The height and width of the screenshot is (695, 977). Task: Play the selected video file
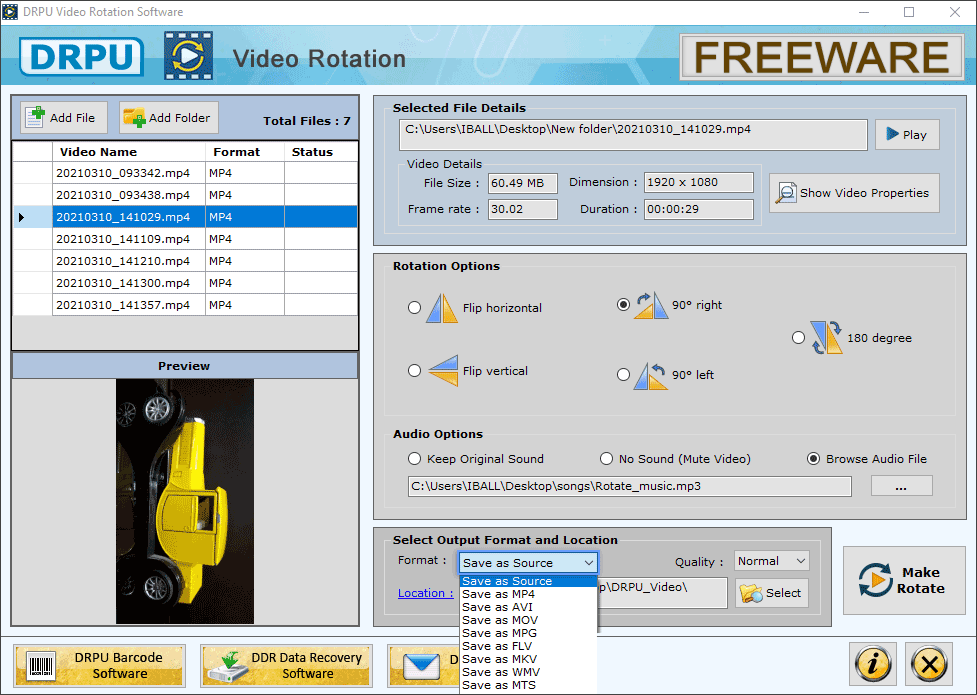tap(907, 135)
